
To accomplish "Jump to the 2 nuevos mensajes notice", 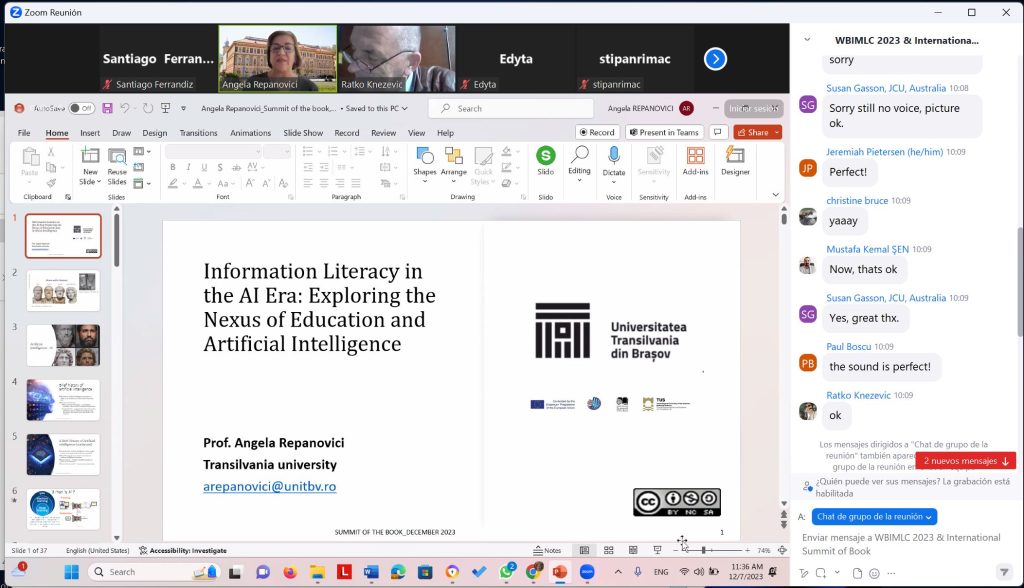I will (965, 461).
